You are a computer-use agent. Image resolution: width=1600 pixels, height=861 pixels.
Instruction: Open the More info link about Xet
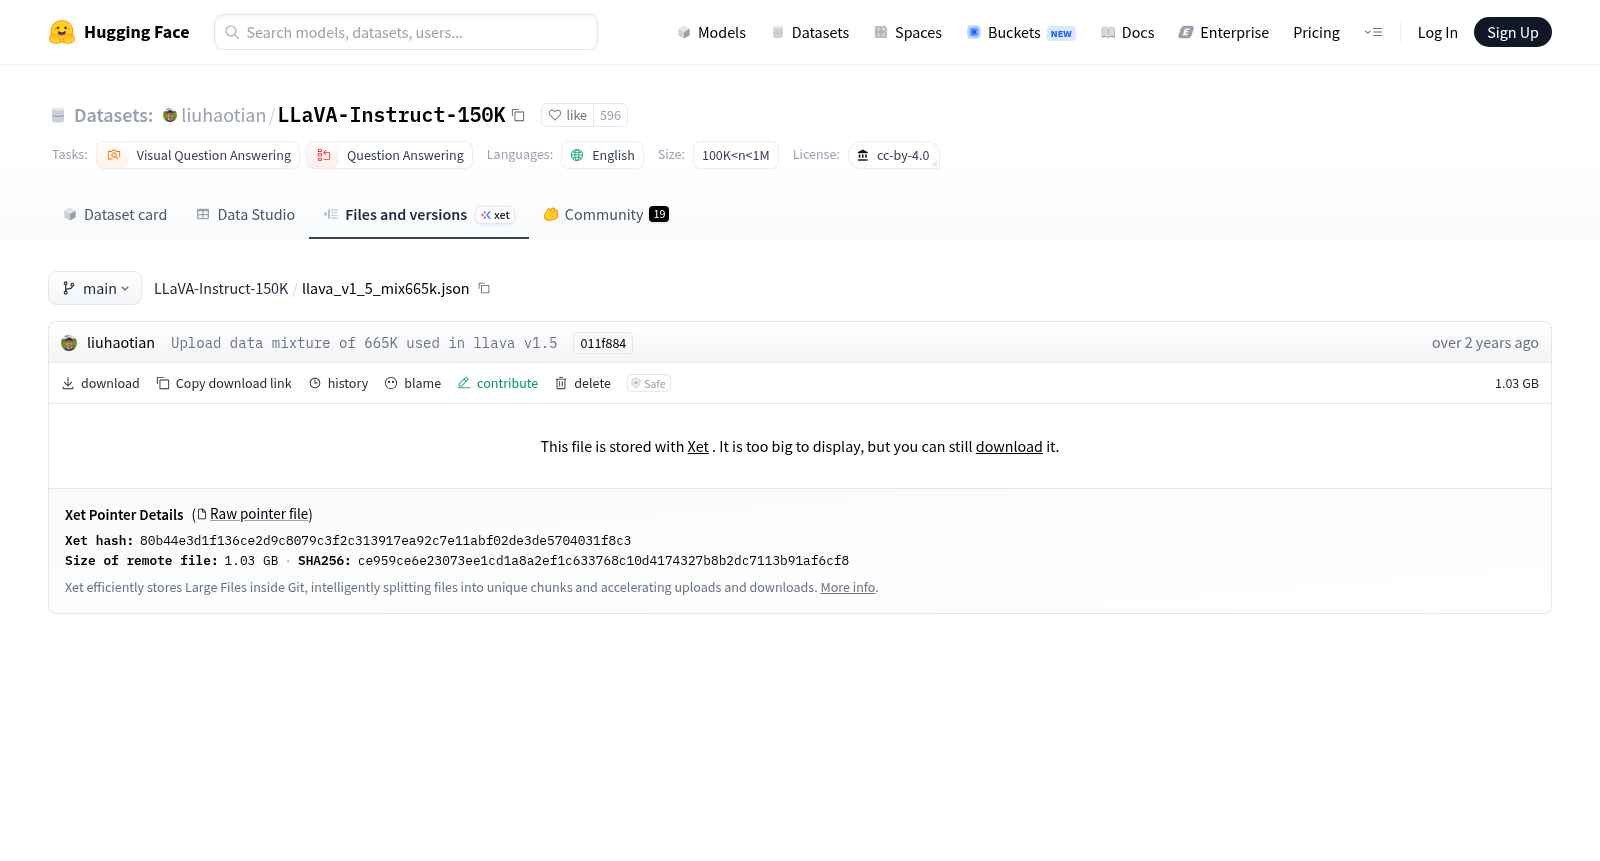848,588
